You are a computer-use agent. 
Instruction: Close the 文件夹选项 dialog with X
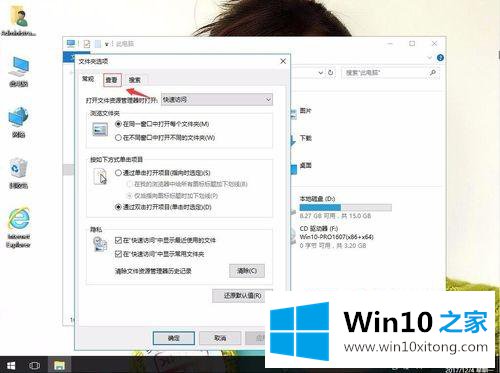pos(283,61)
